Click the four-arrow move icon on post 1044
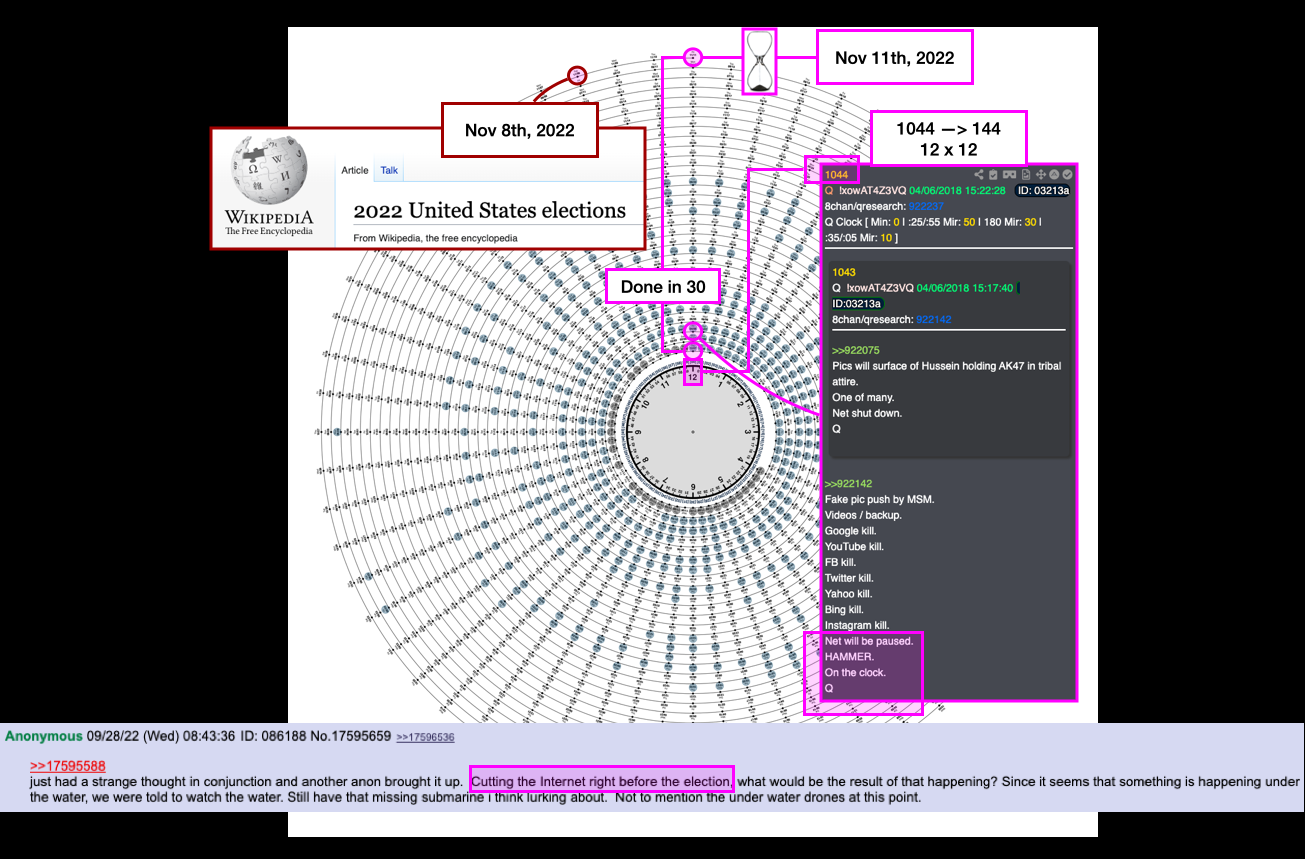 click(1041, 175)
